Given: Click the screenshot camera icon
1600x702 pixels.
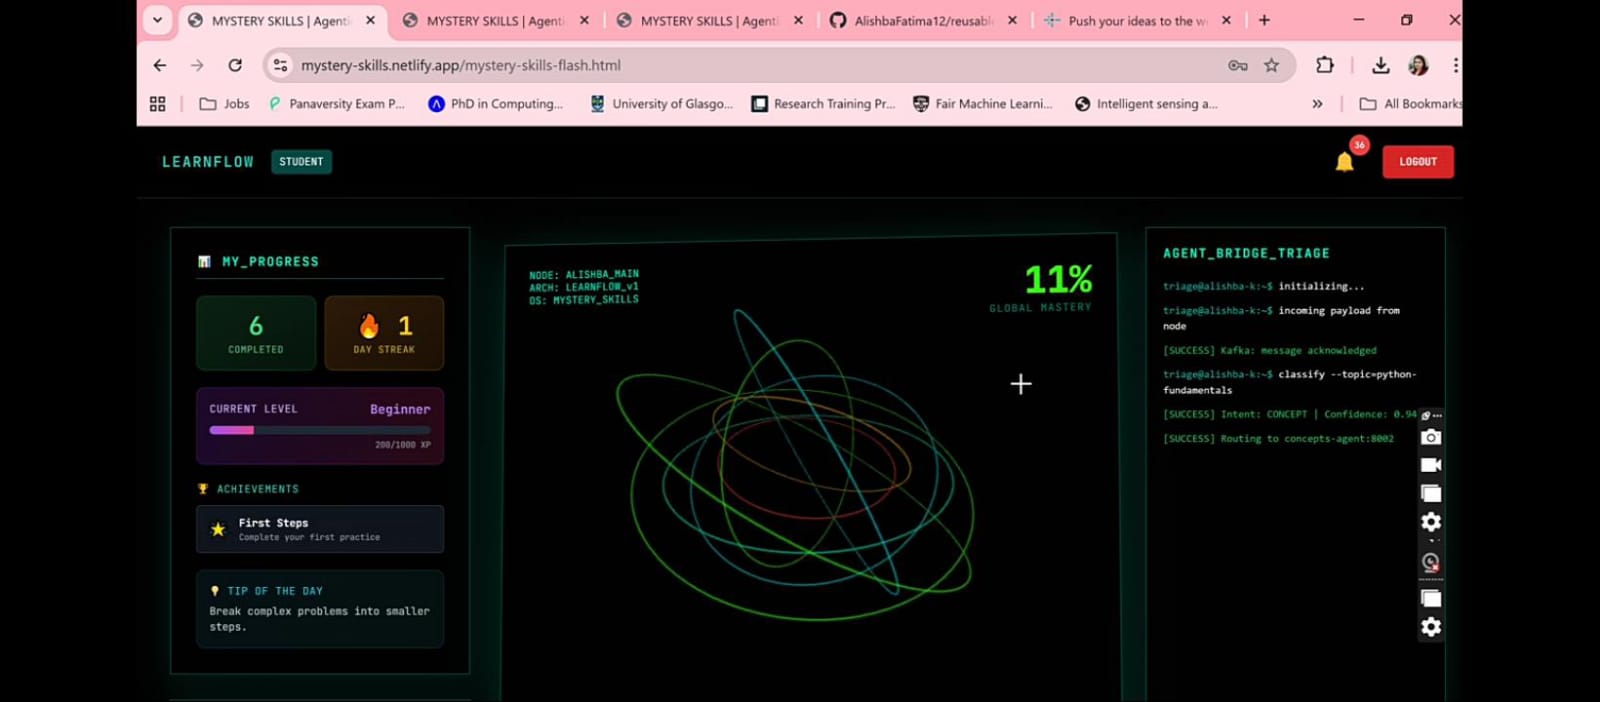Looking at the screenshot, I should coord(1431,437).
